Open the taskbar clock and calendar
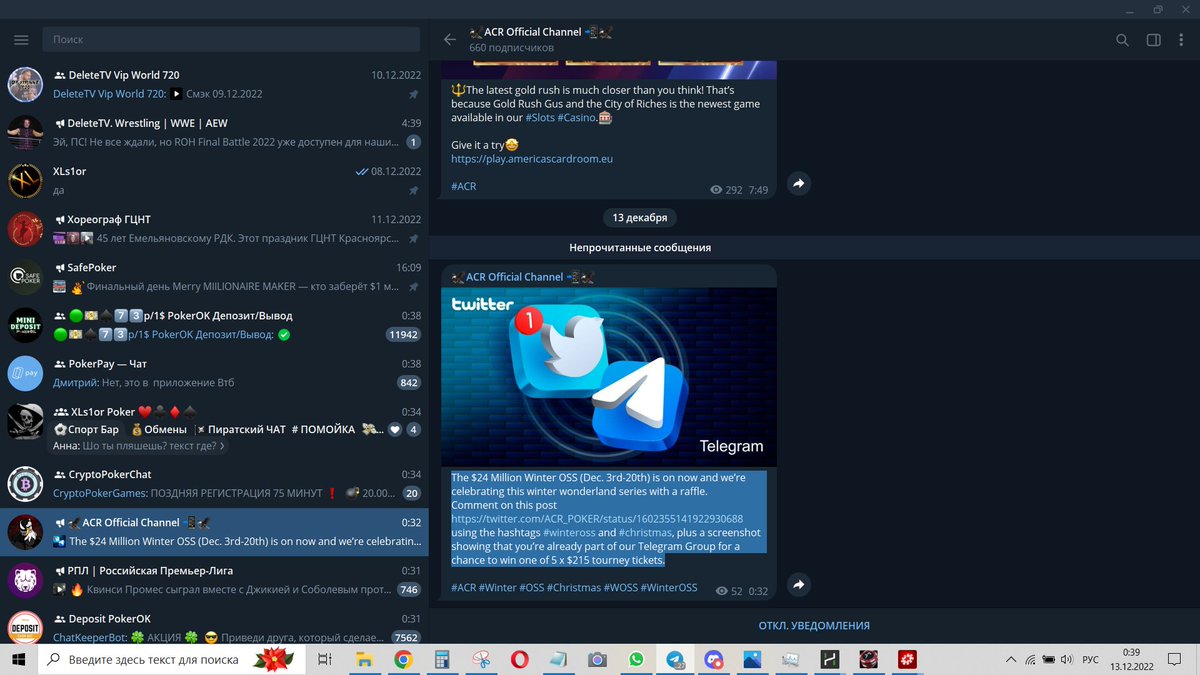The width and height of the screenshot is (1200, 675). [1131, 660]
